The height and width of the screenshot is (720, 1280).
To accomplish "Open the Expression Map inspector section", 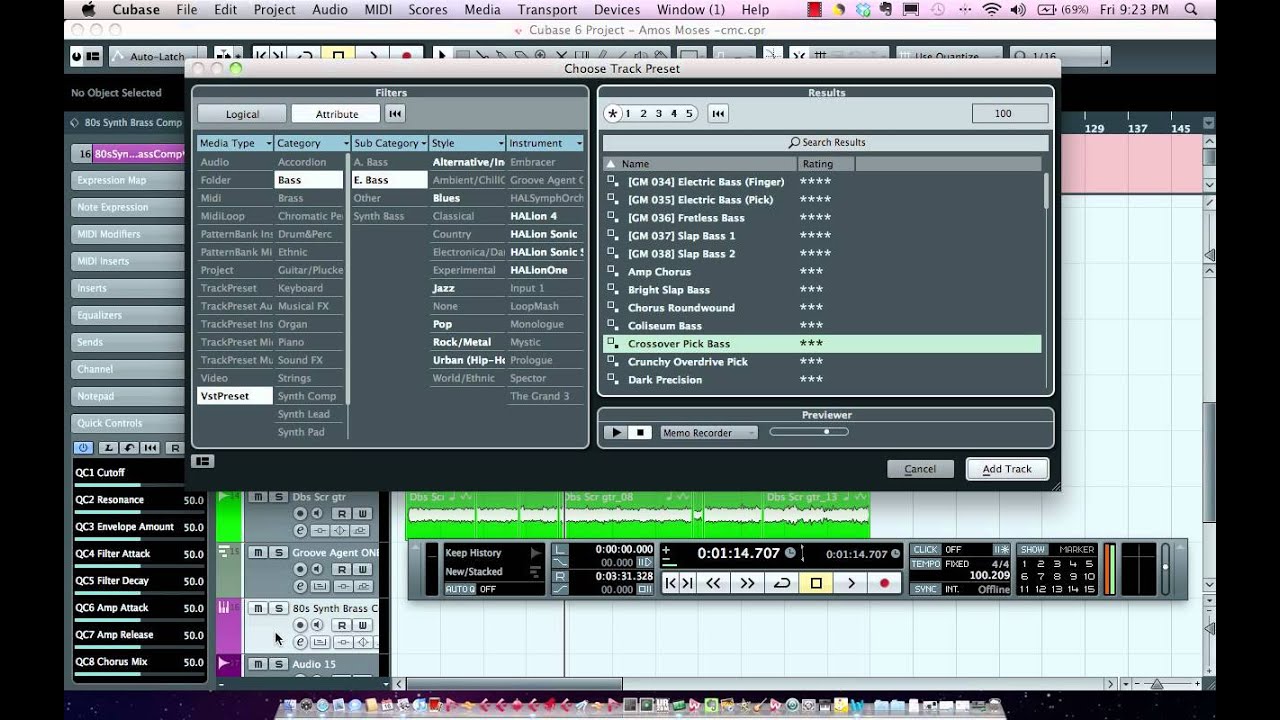I will 128,180.
